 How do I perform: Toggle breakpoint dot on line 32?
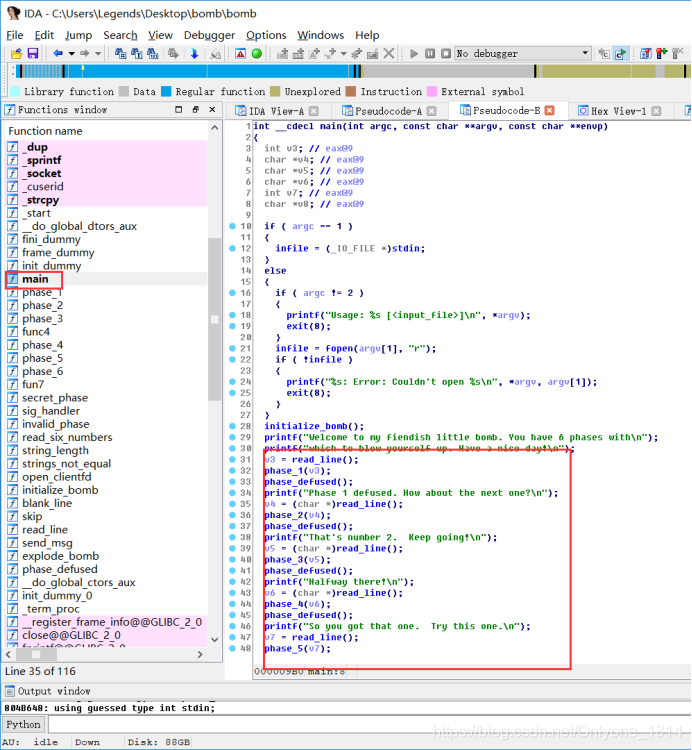tap(232, 471)
